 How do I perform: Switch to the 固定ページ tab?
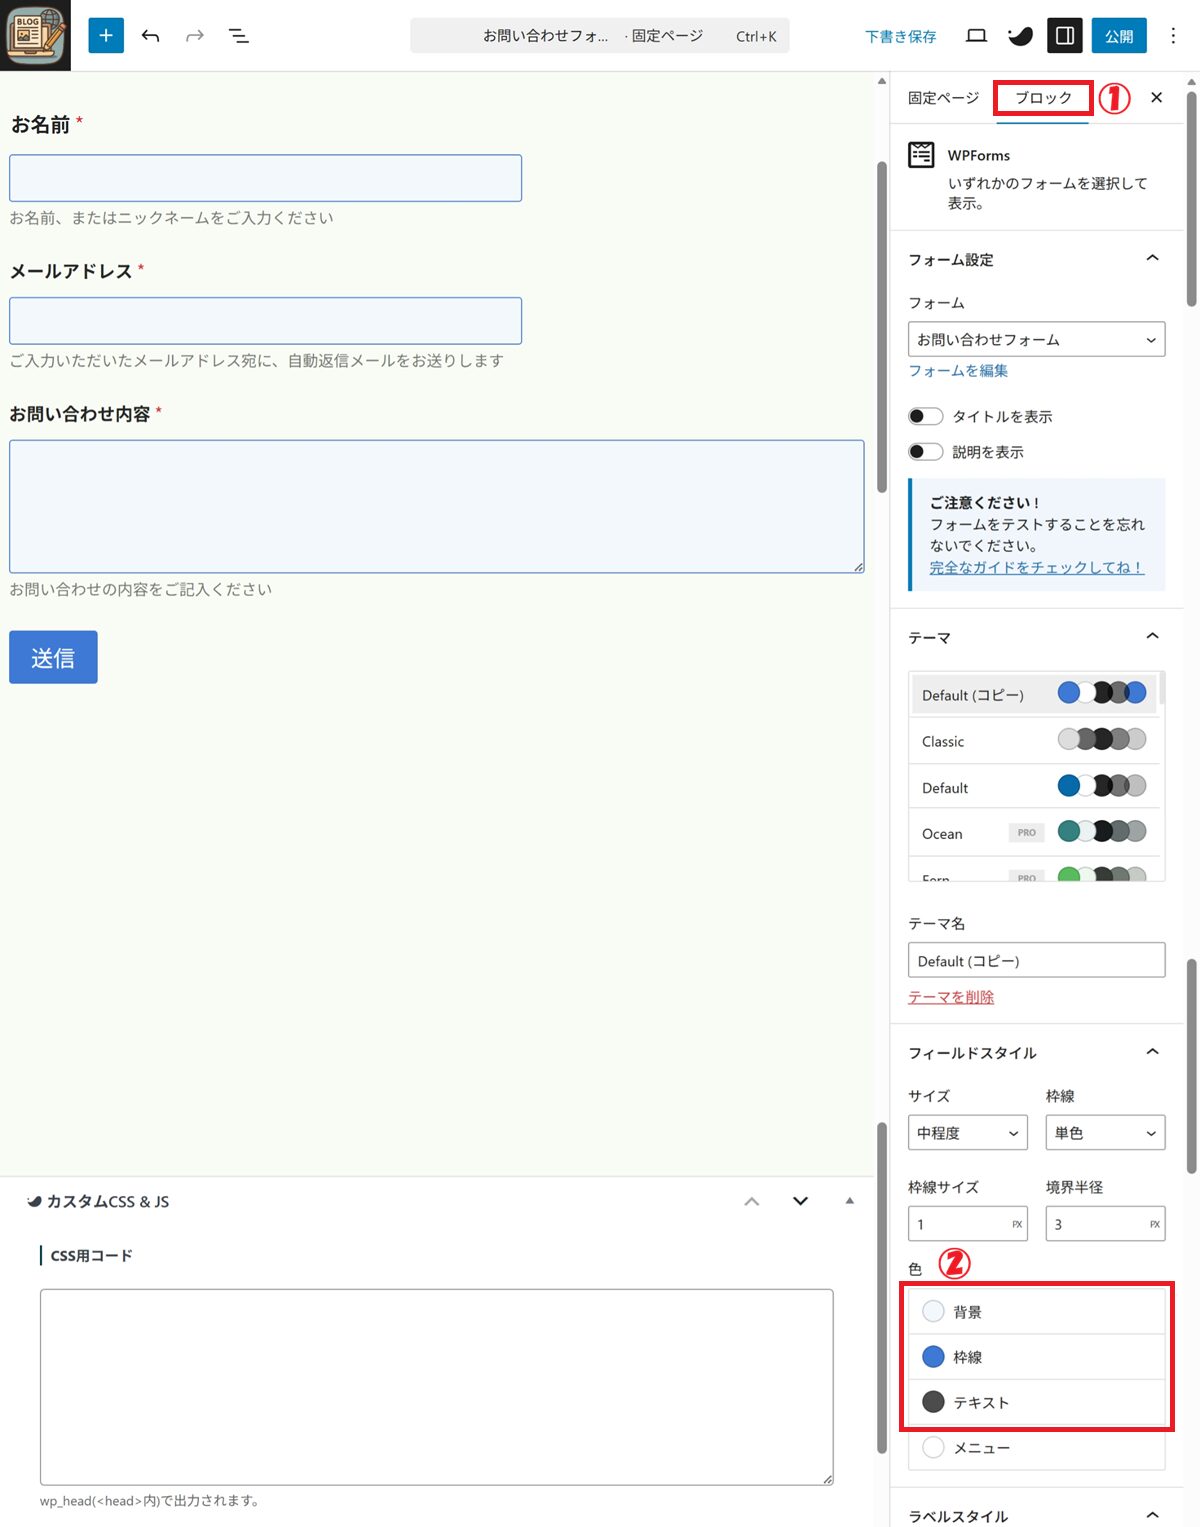943,98
